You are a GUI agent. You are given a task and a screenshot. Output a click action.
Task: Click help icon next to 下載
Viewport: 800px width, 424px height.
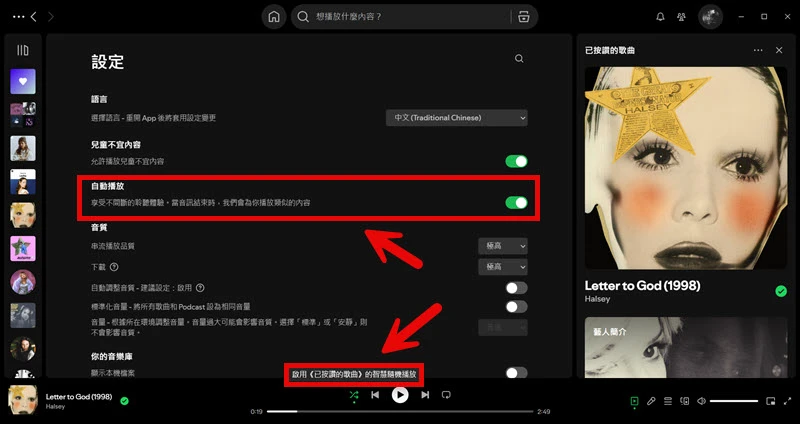(114, 267)
